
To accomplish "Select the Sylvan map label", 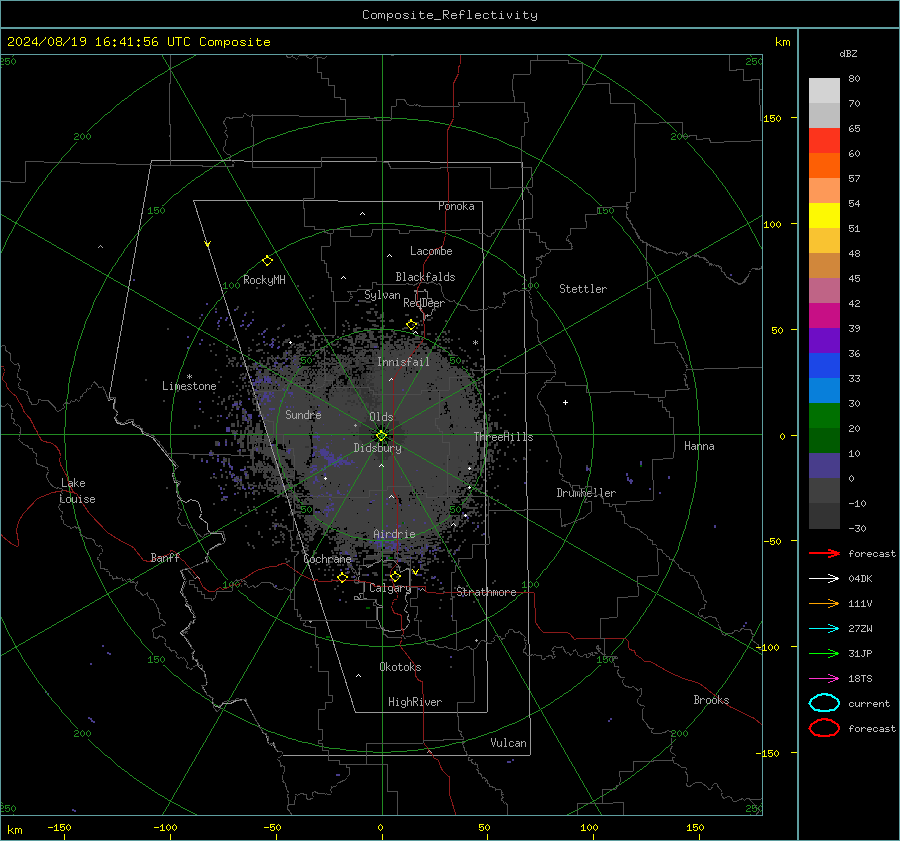I will pos(382,295).
